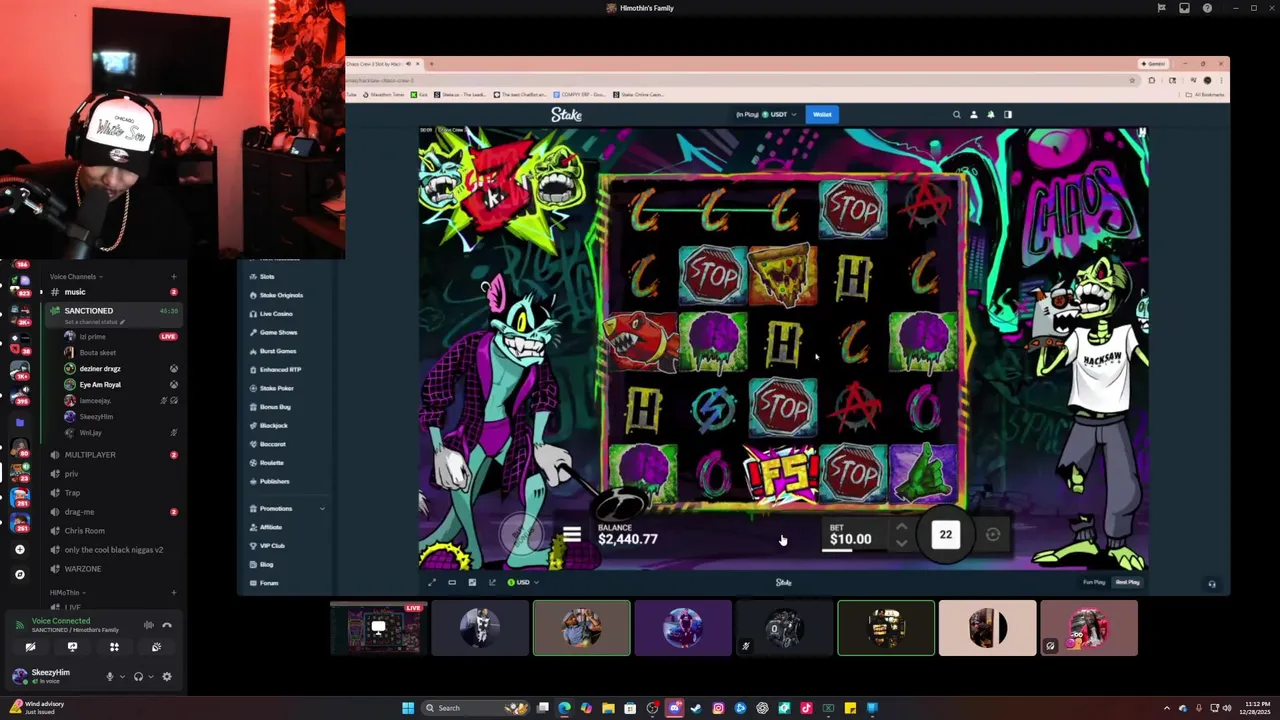1280x720 pixels.
Task: Open the music channel in Discord
Action: (x=112, y=292)
